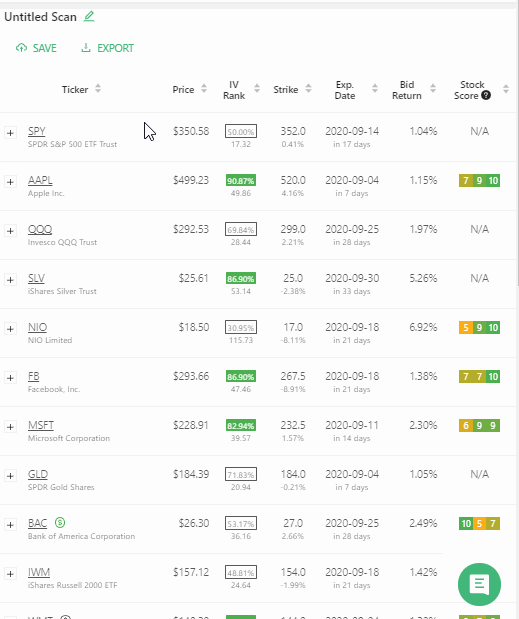The height and width of the screenshot is (619, 519).
Task: Expand the GLD row
Action: click(x=11, y=475)
